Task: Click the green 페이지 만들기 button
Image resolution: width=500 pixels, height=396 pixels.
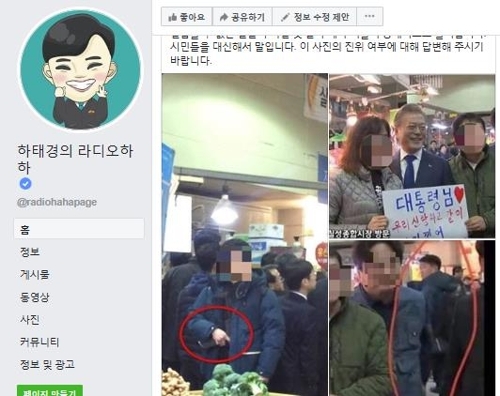Action: [50, 391]
